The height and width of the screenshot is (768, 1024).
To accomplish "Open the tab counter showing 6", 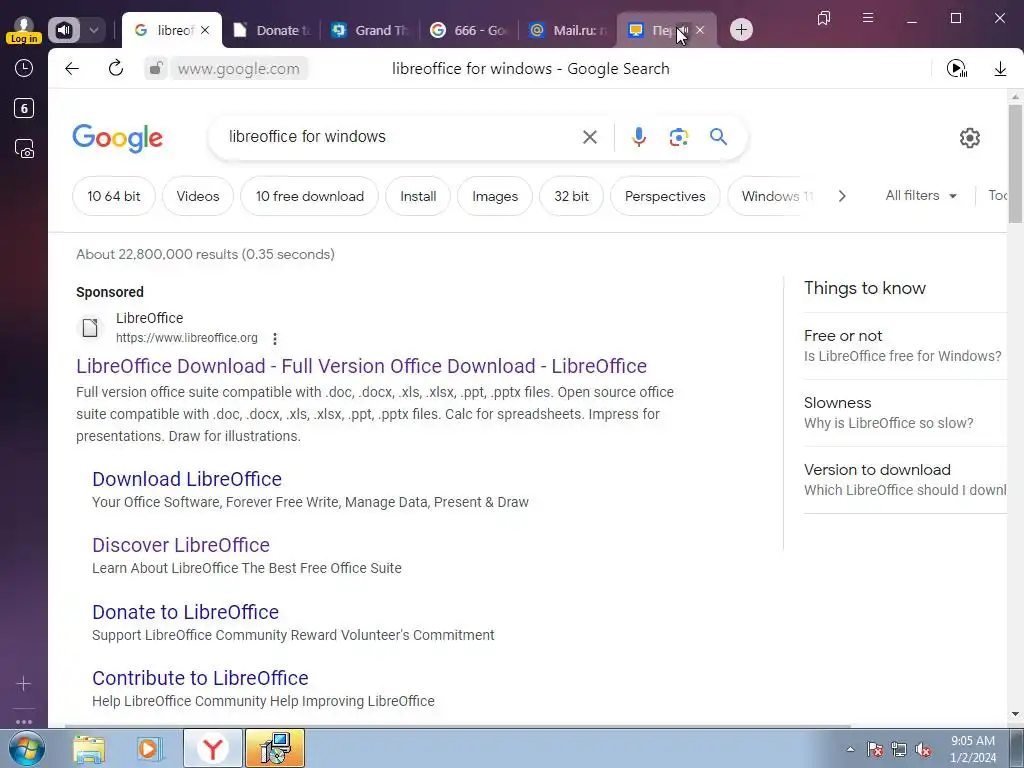I will pos(24,108).
